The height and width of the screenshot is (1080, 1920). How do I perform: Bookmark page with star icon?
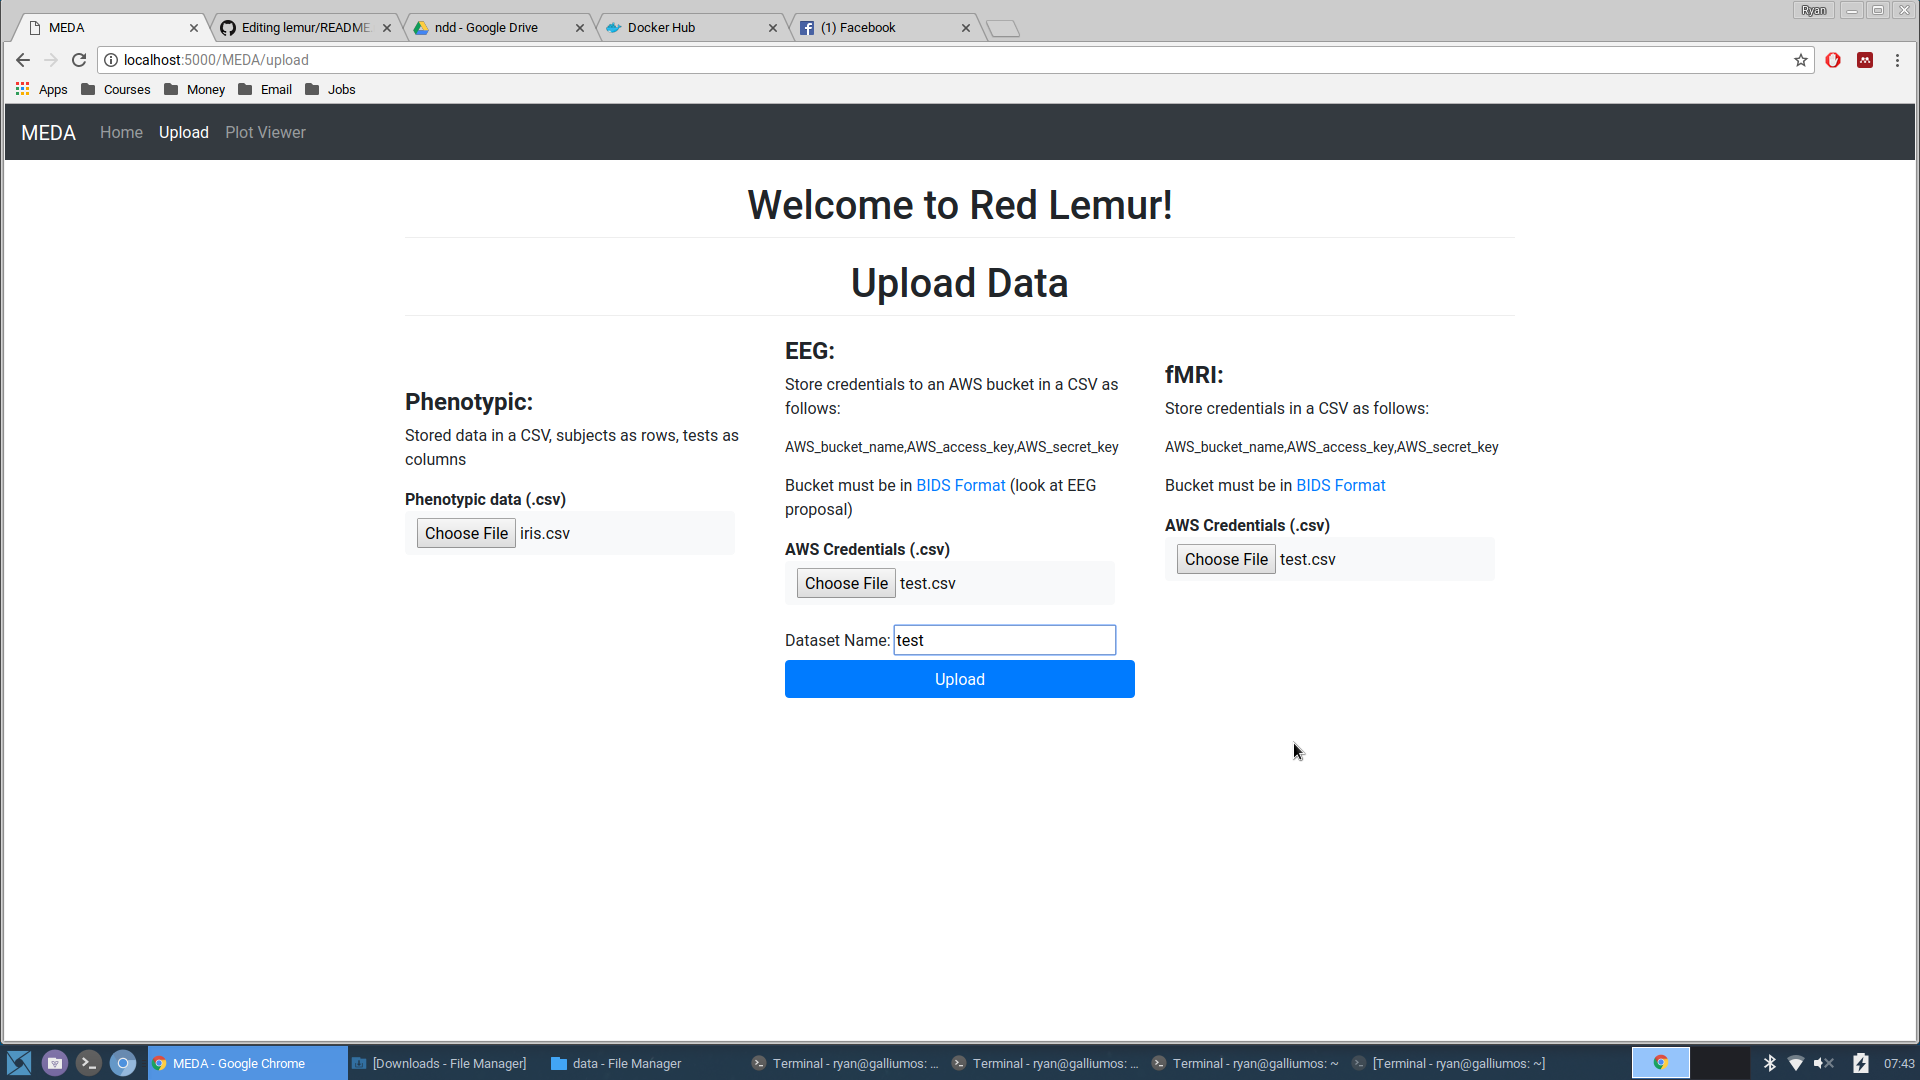tap(1801, 60)
